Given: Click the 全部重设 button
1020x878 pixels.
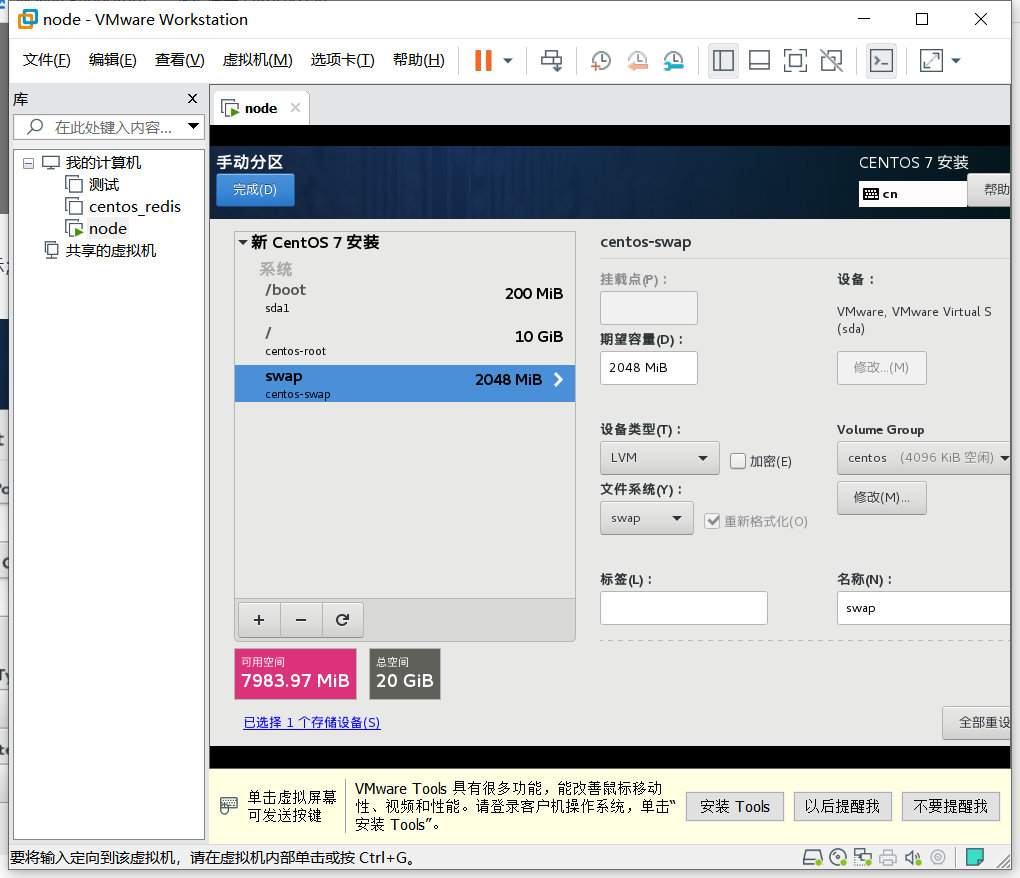Looking at the screenshot, I should point(977,723).
